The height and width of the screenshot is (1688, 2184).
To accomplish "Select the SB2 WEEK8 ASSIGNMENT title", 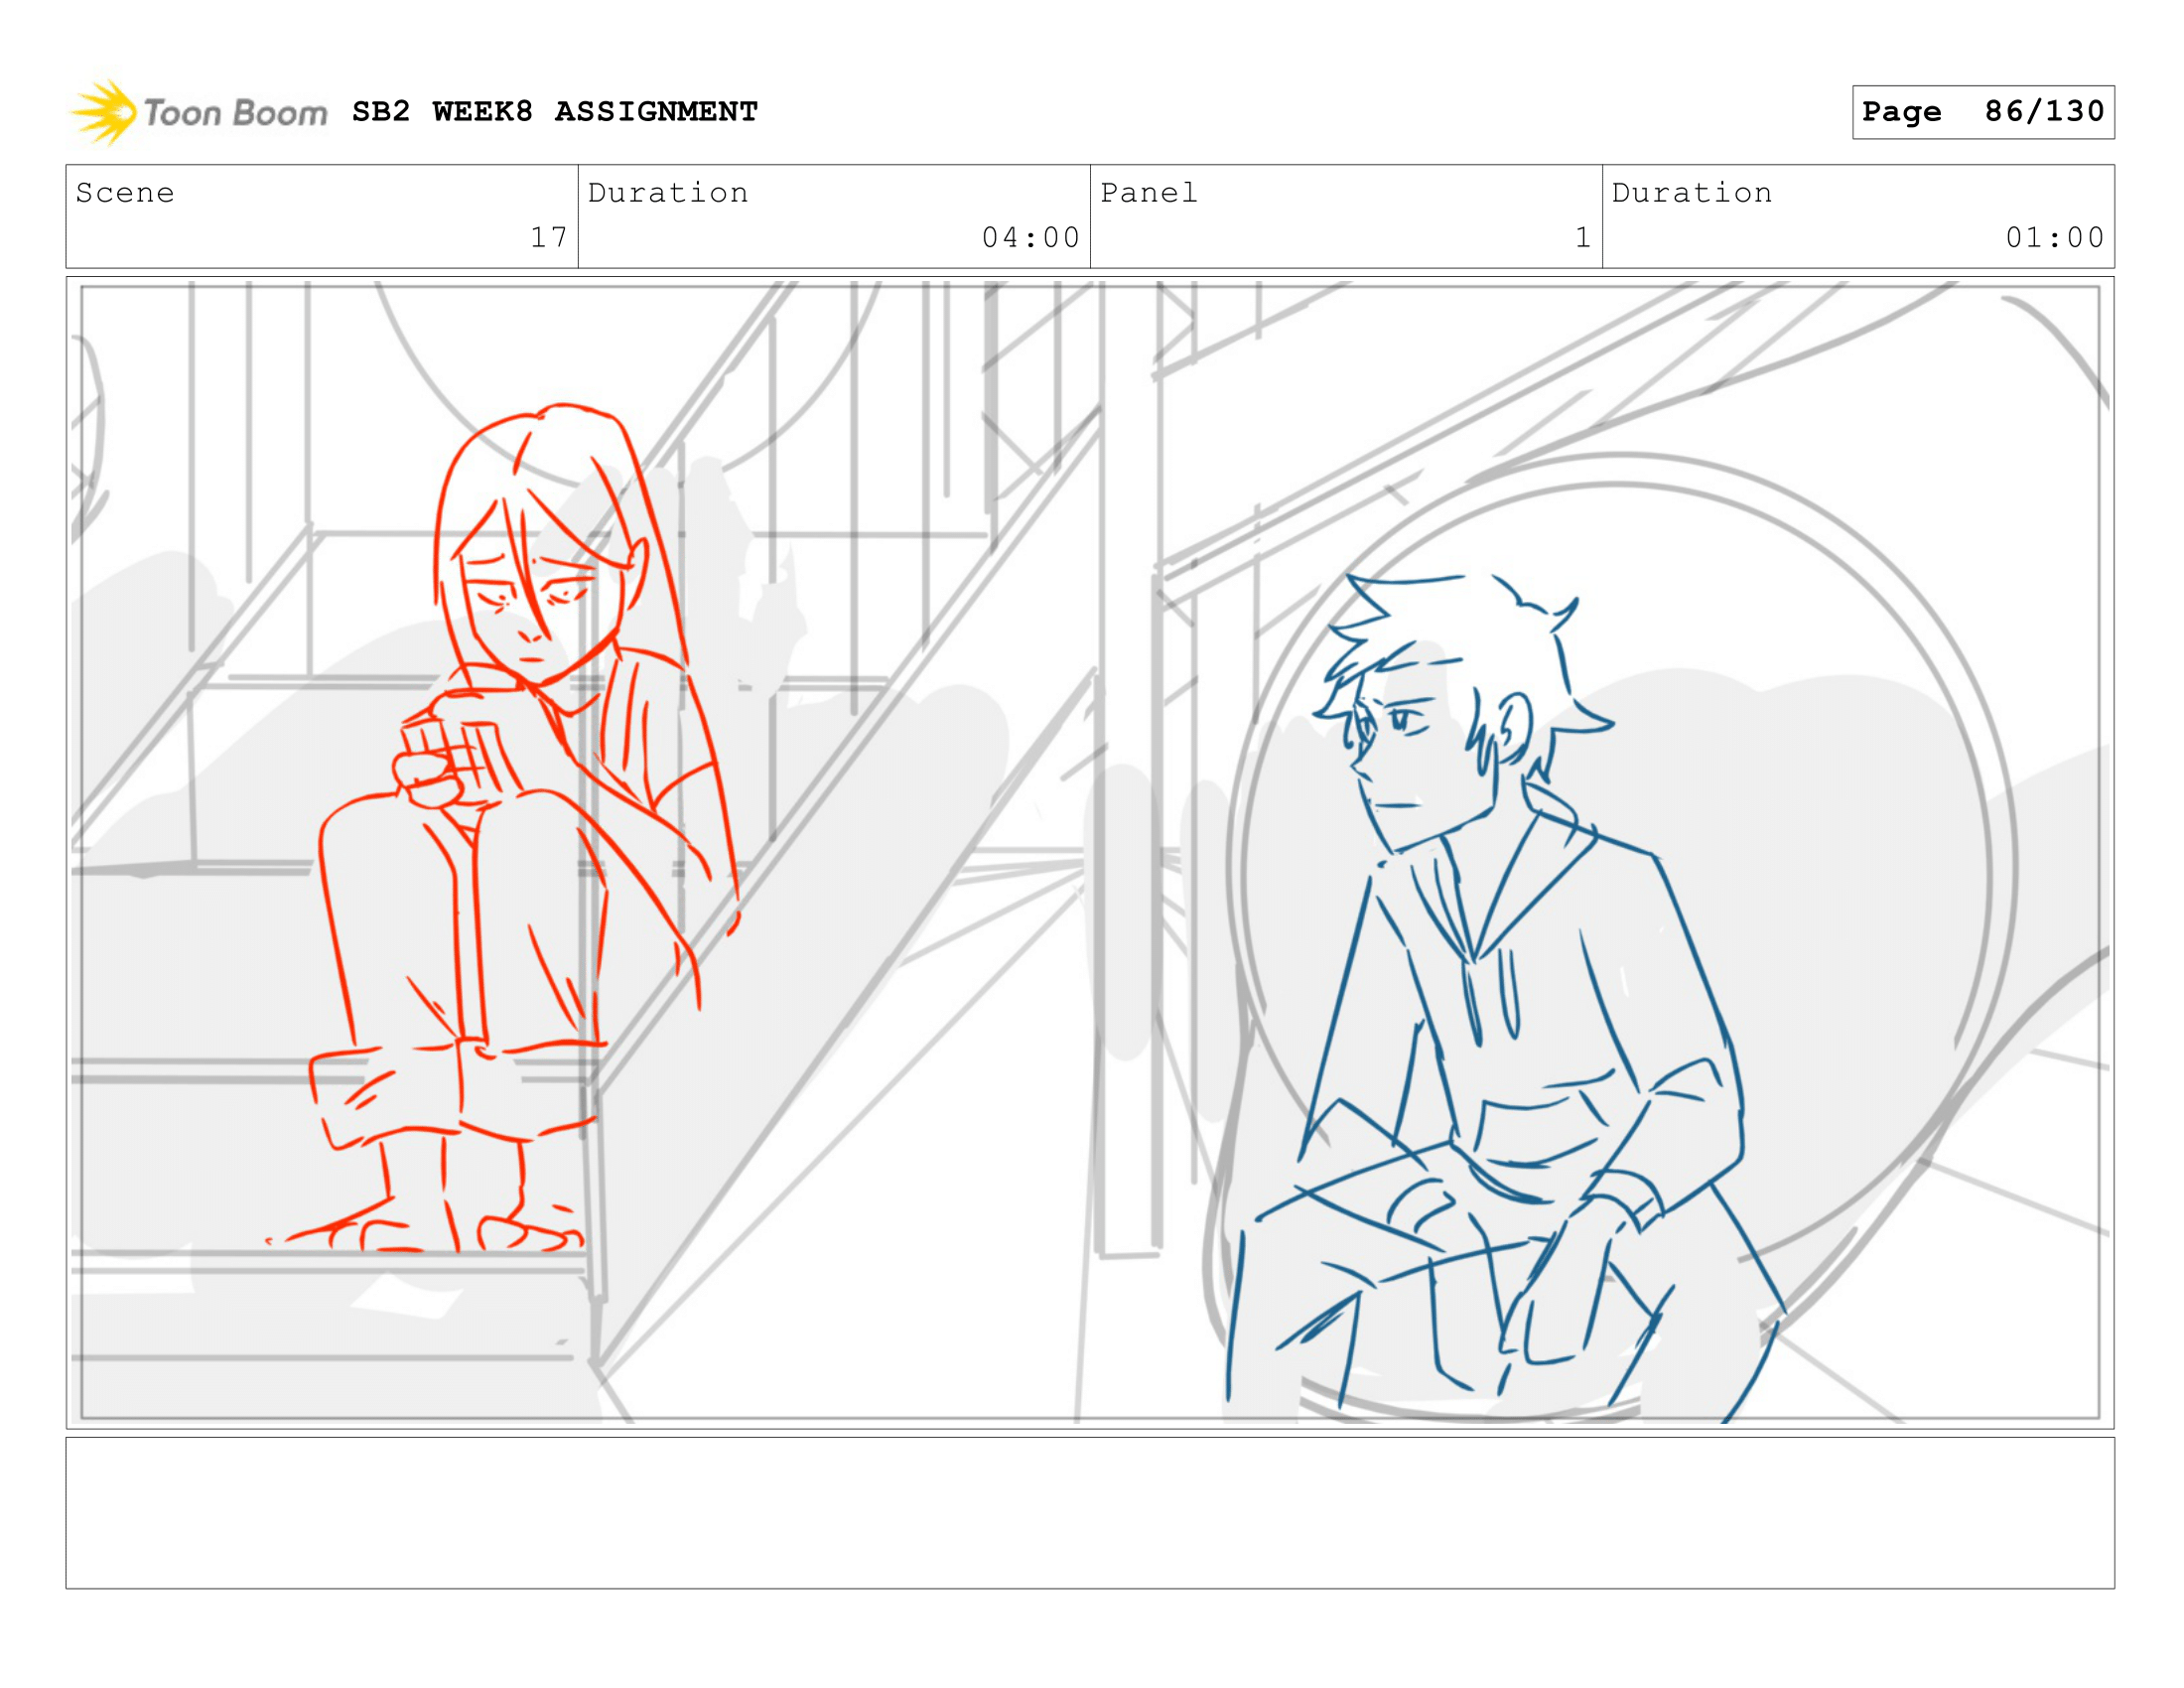I will [x=554, y=111].
